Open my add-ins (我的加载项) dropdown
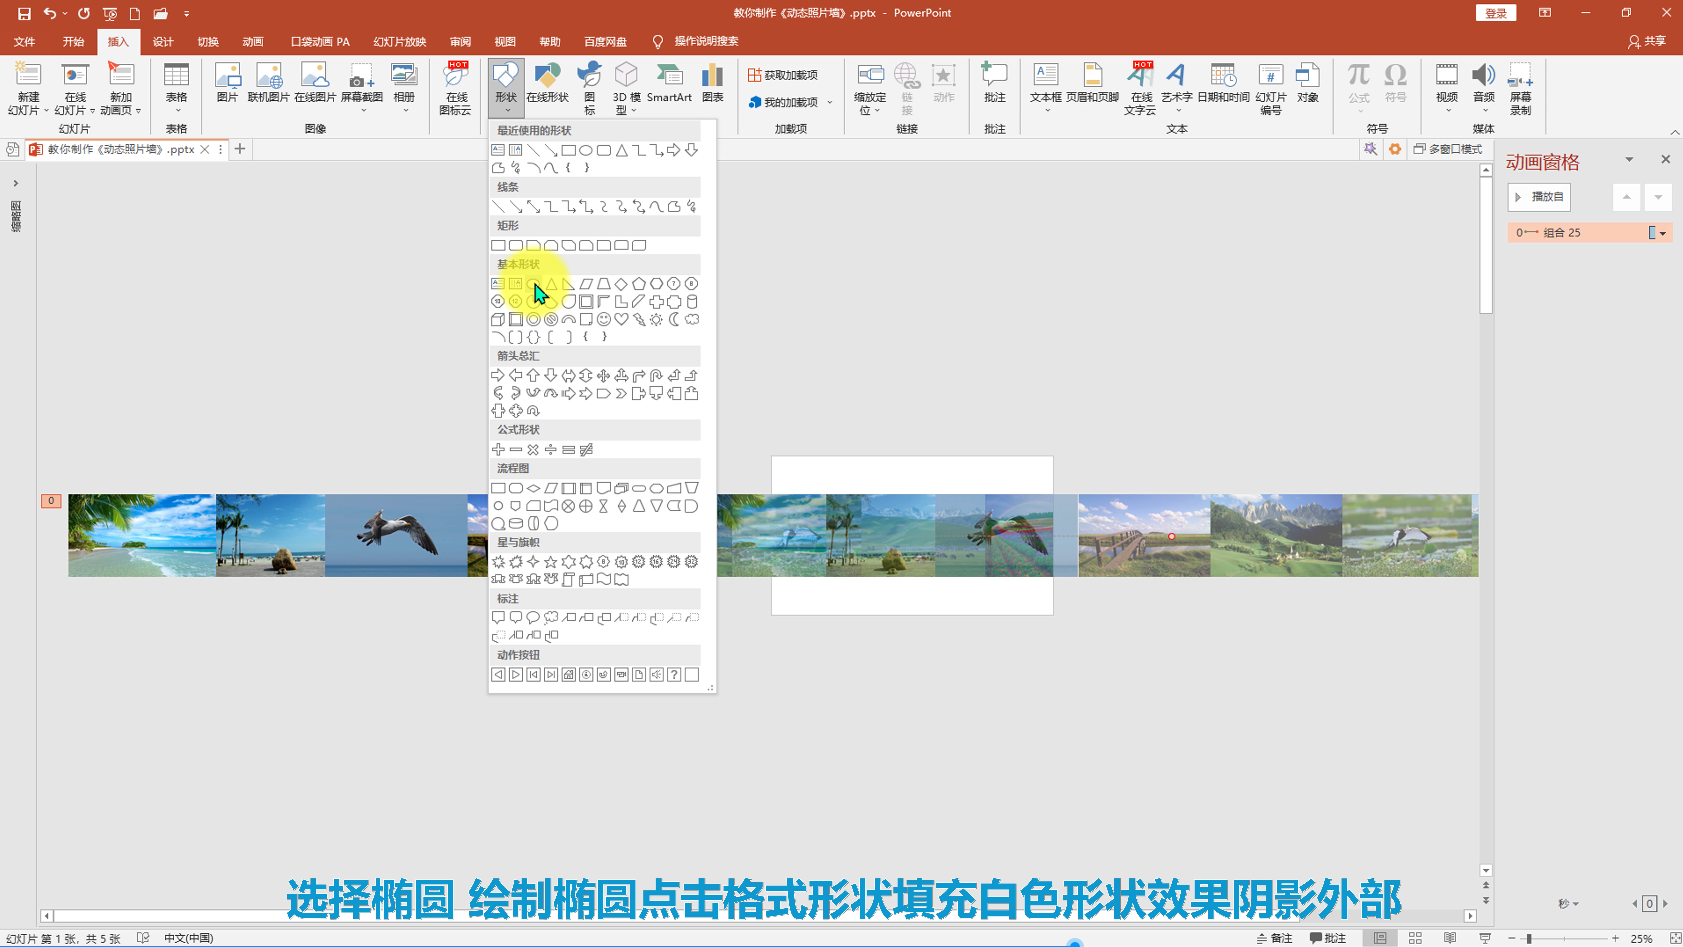This screenshot has width=1683, height=947. point(829,102)
